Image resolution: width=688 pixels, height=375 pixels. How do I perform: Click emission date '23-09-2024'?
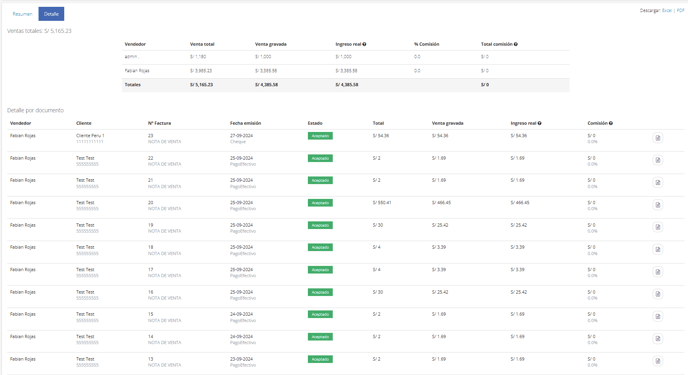[x=241, y=359]
